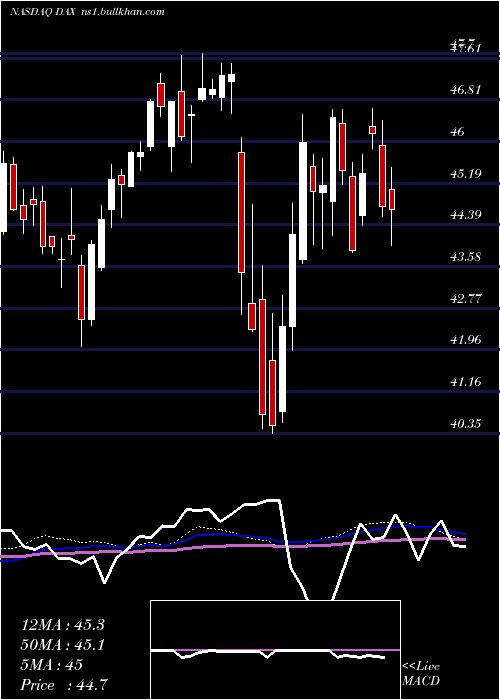Click the 50MA : 45.1 value
The height and width of the screenshot is (700, 500).
pos(63,645)
